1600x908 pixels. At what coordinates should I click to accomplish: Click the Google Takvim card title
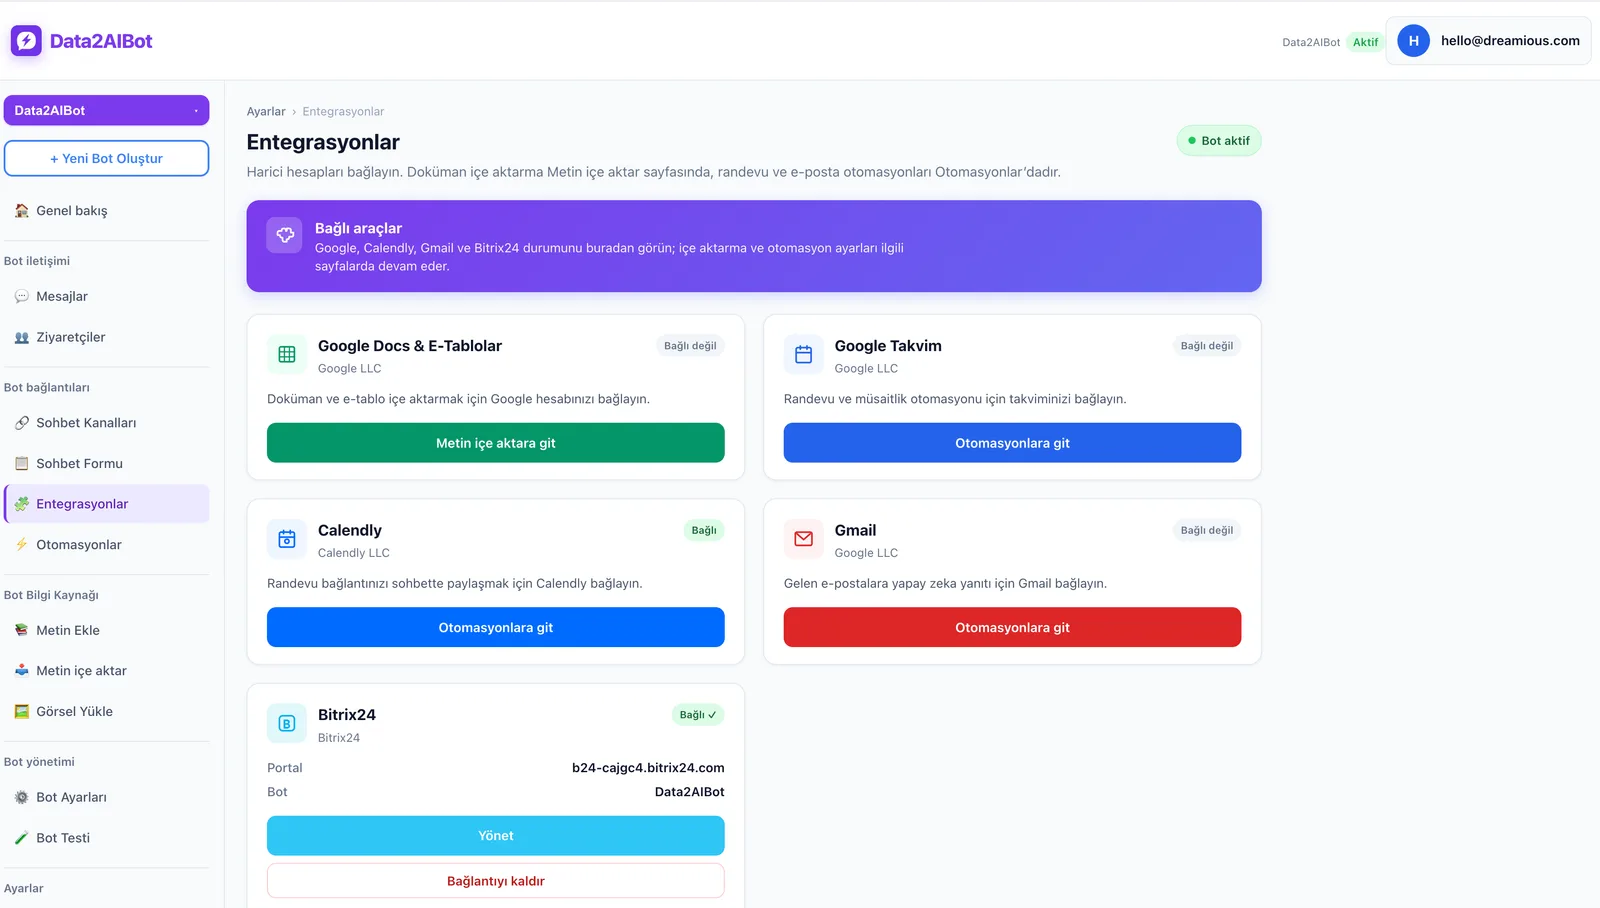click(888, 346)
